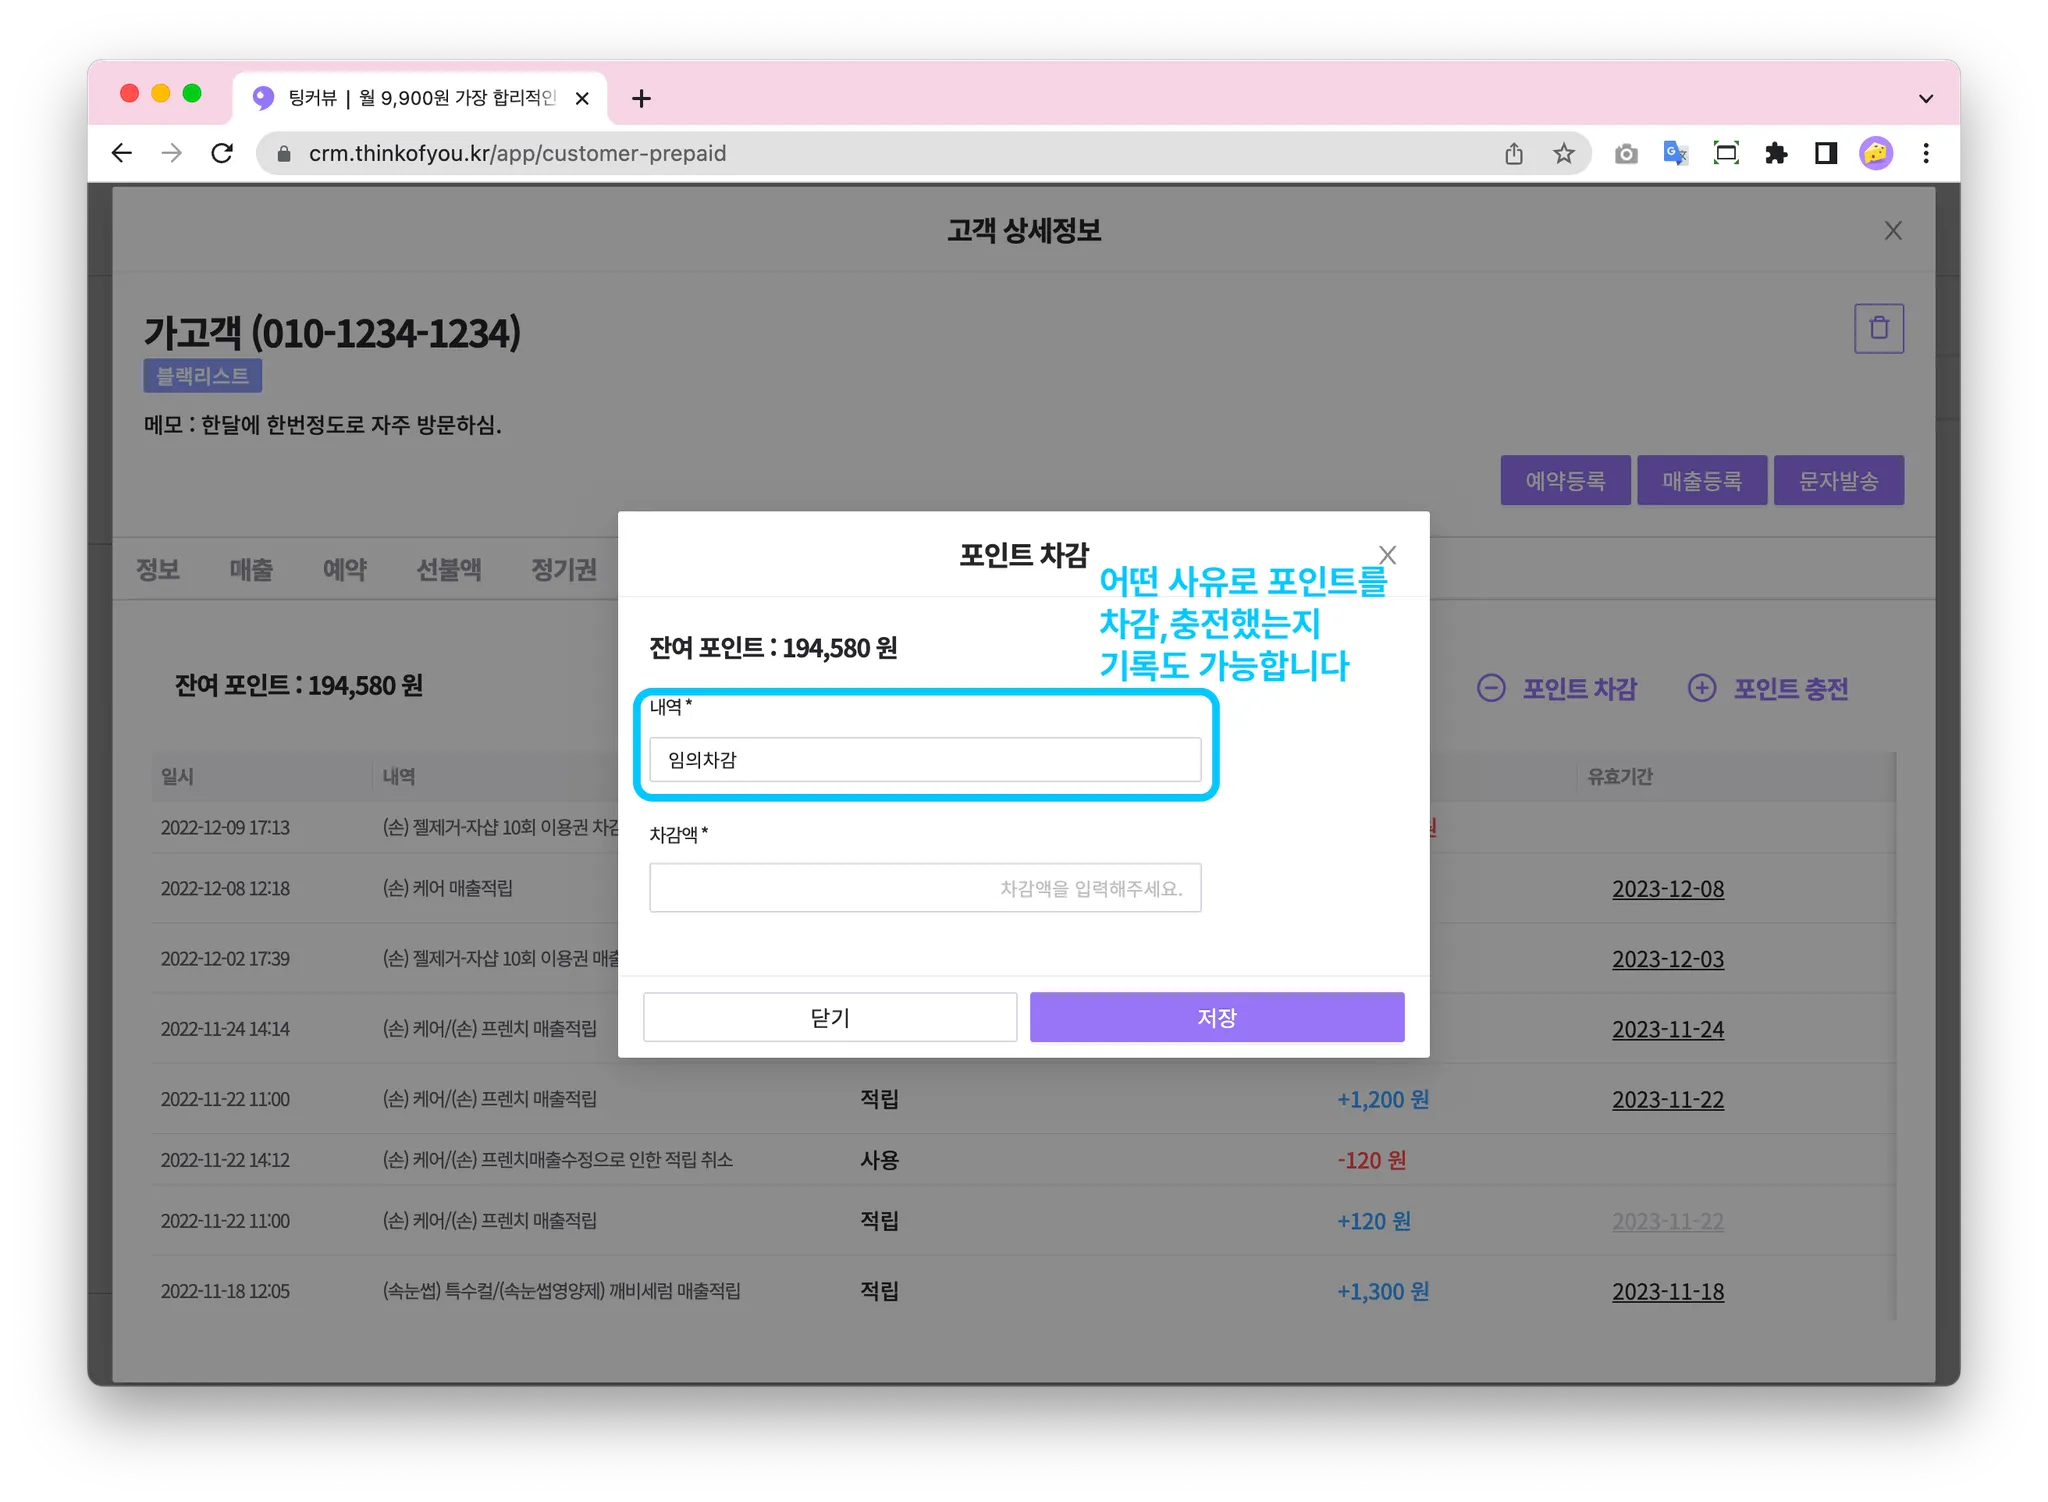2048x1502 pixels.
Task: Click the 차감액 amount input field
Action: (x=924, y=888)
